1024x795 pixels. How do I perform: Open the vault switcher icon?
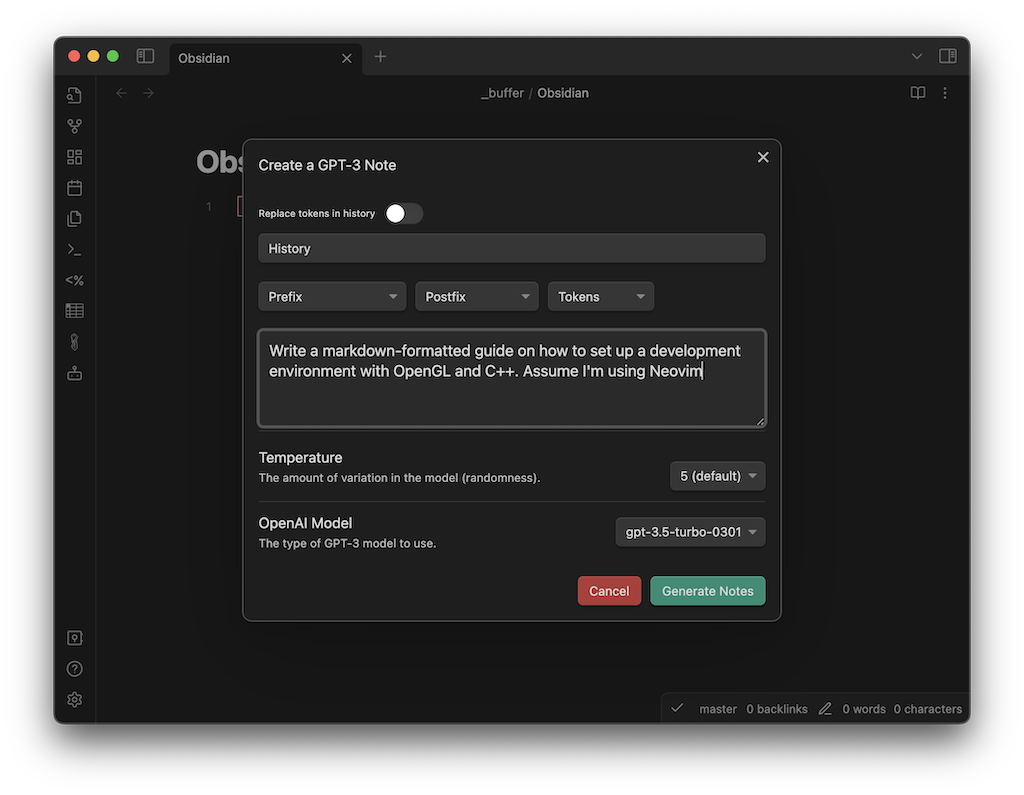coord(74,638)
